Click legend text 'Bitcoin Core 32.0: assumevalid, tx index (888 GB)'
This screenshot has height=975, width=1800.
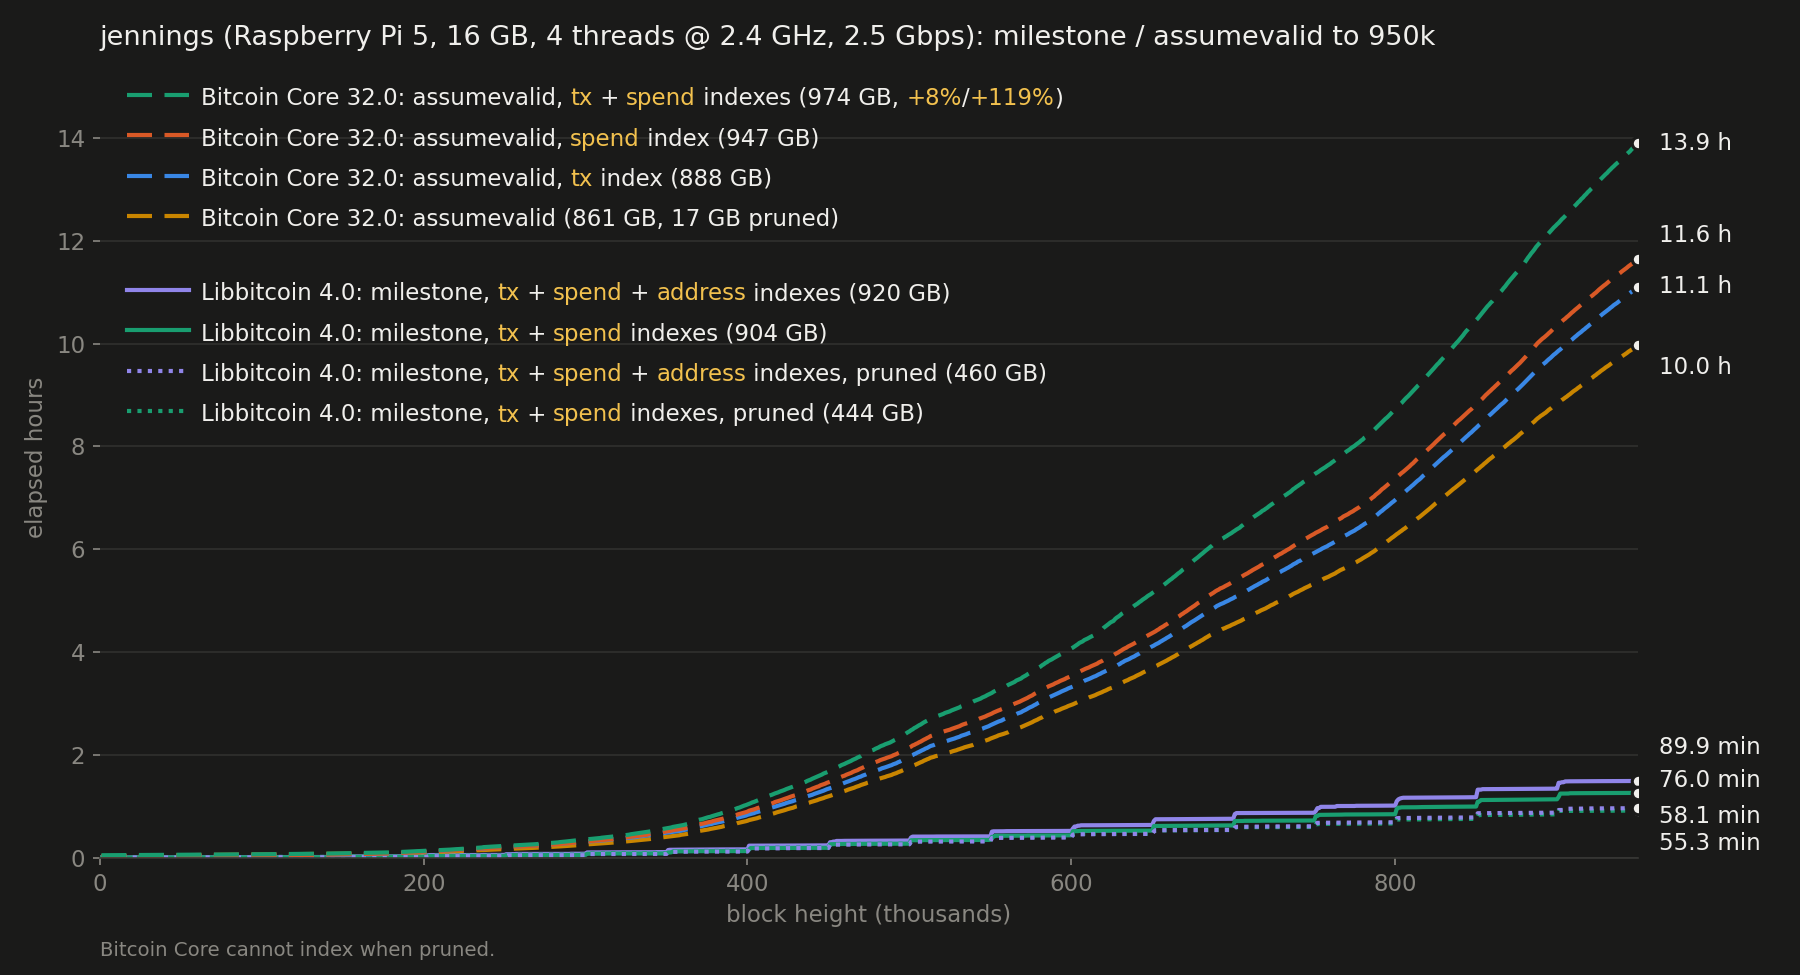(486, 178)
